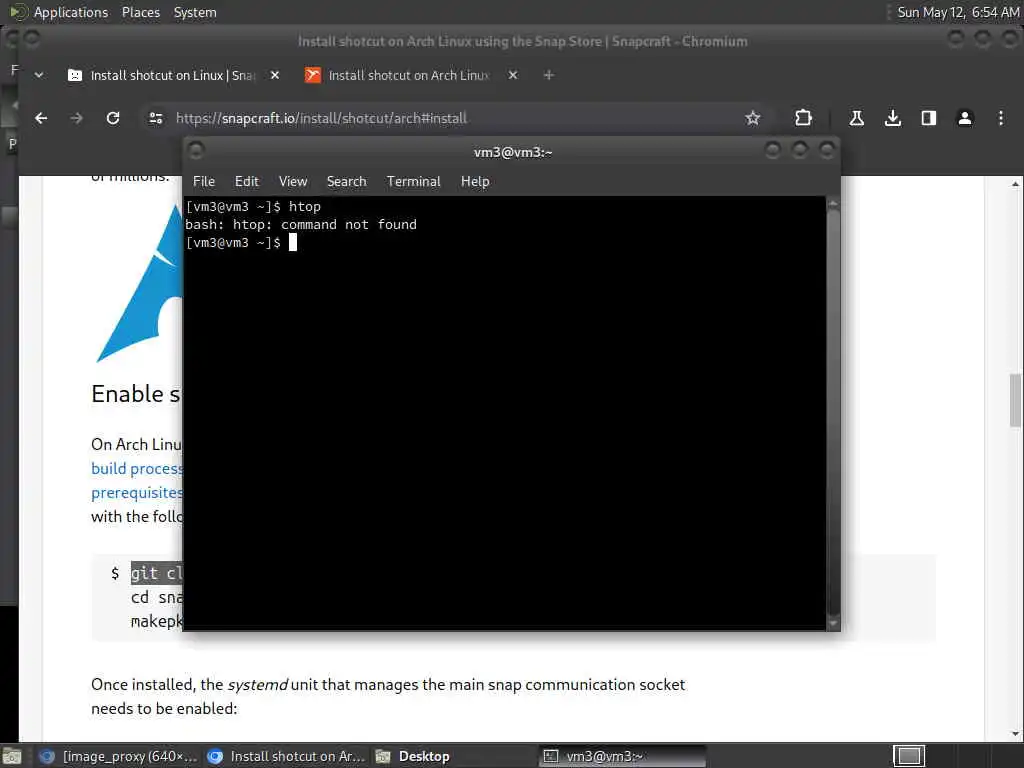Switch to 'Install shotcut on Ar...' taskbar item
The width and height of the screenshot is (1024, 768).
[286, 756]
